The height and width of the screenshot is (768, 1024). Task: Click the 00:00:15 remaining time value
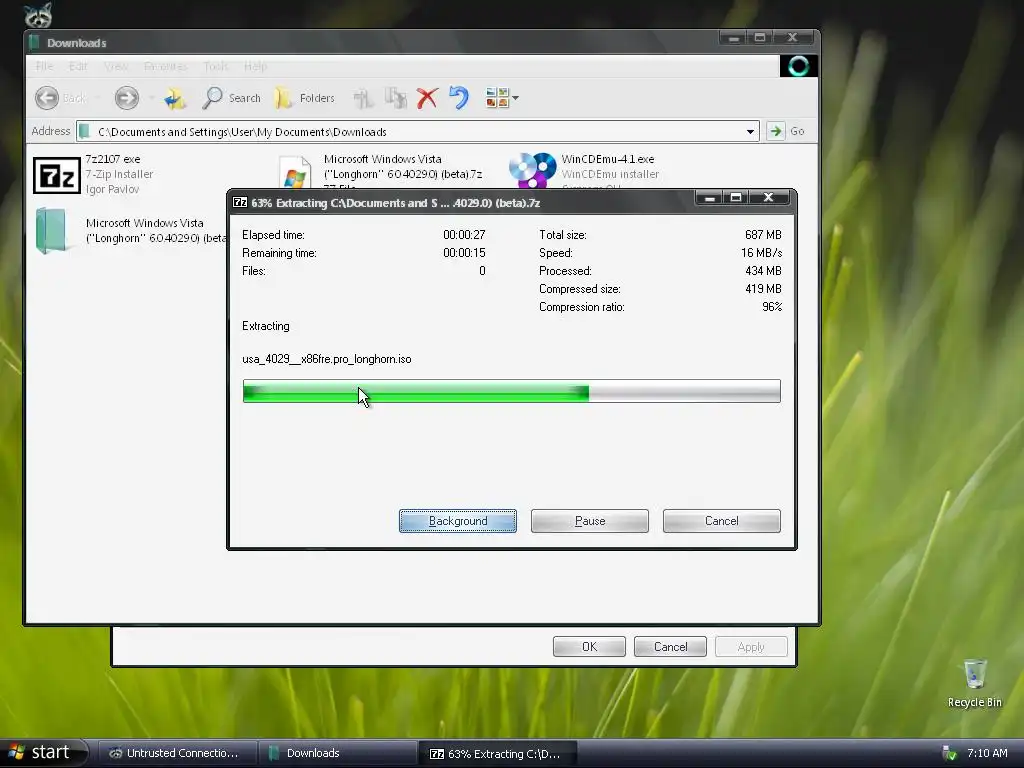coord(464,253)
